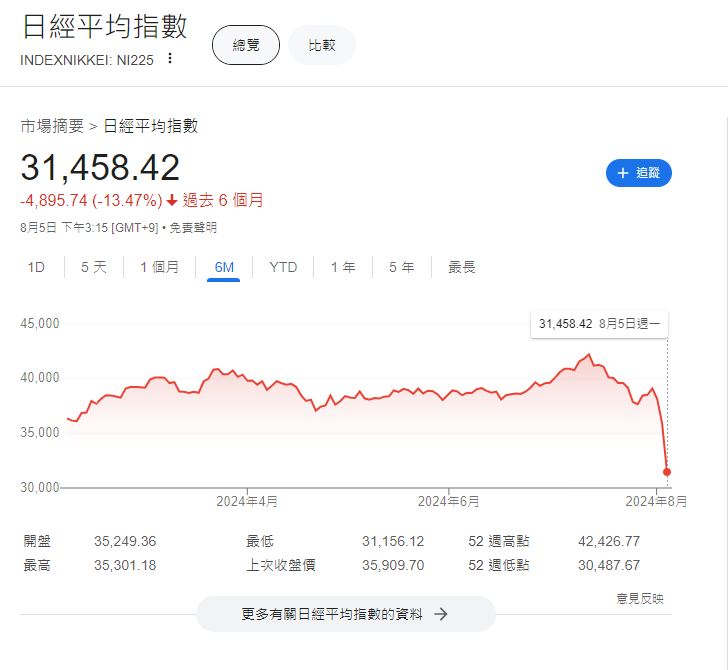
Task: Click the red endpoint dot on chart
Action: click(667, 471)
